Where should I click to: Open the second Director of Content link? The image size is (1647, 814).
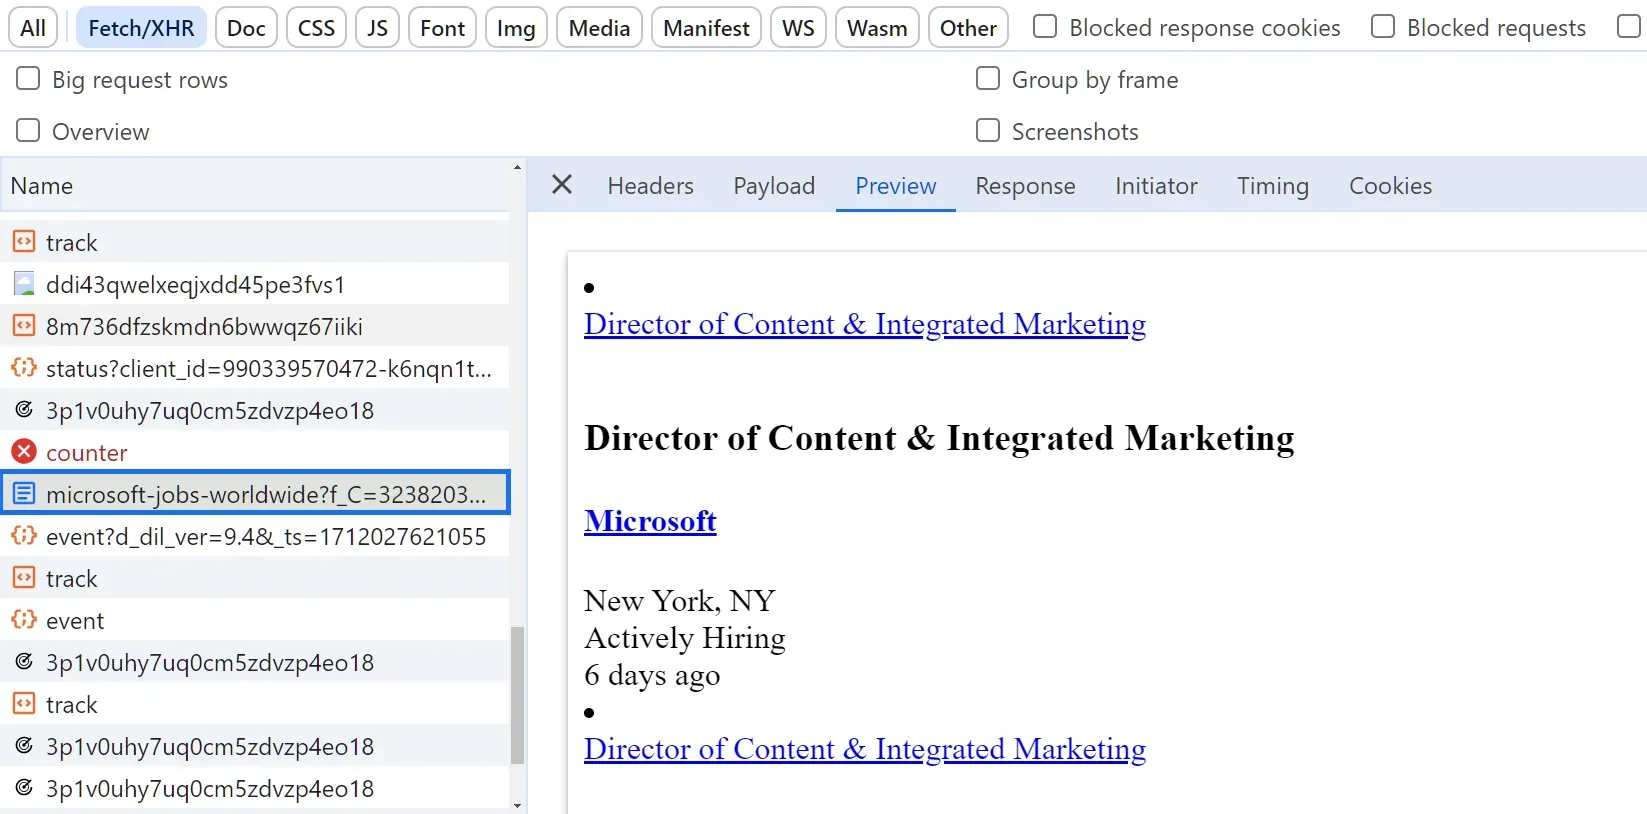tap(865, 749)
